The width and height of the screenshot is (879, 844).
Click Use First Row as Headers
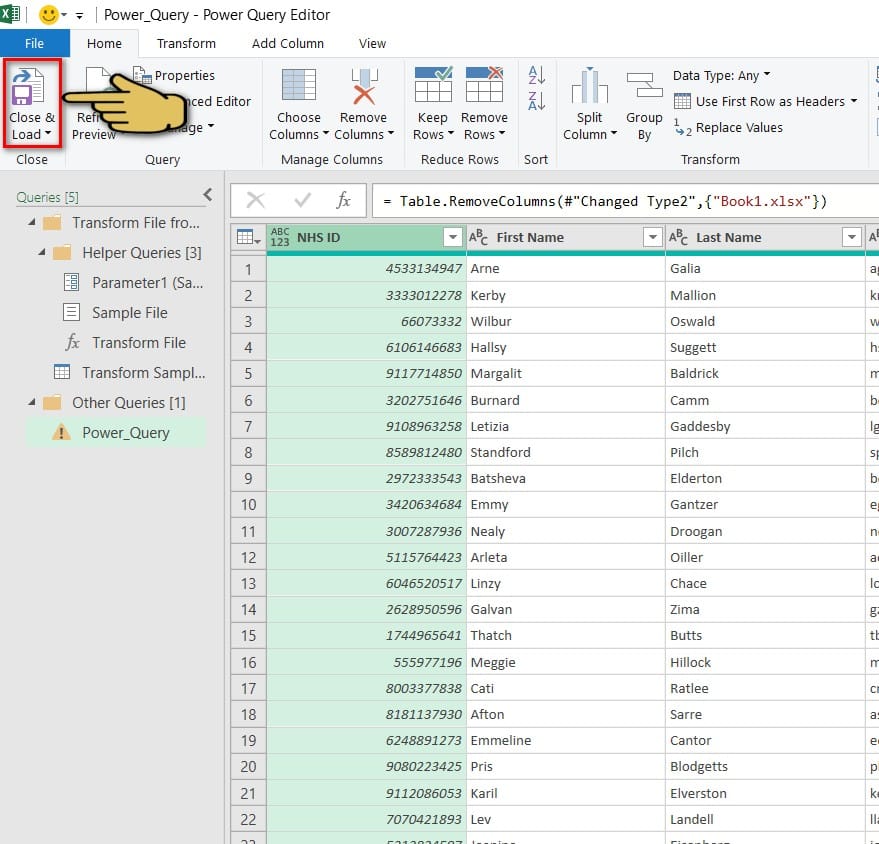[x=759, y=101]
